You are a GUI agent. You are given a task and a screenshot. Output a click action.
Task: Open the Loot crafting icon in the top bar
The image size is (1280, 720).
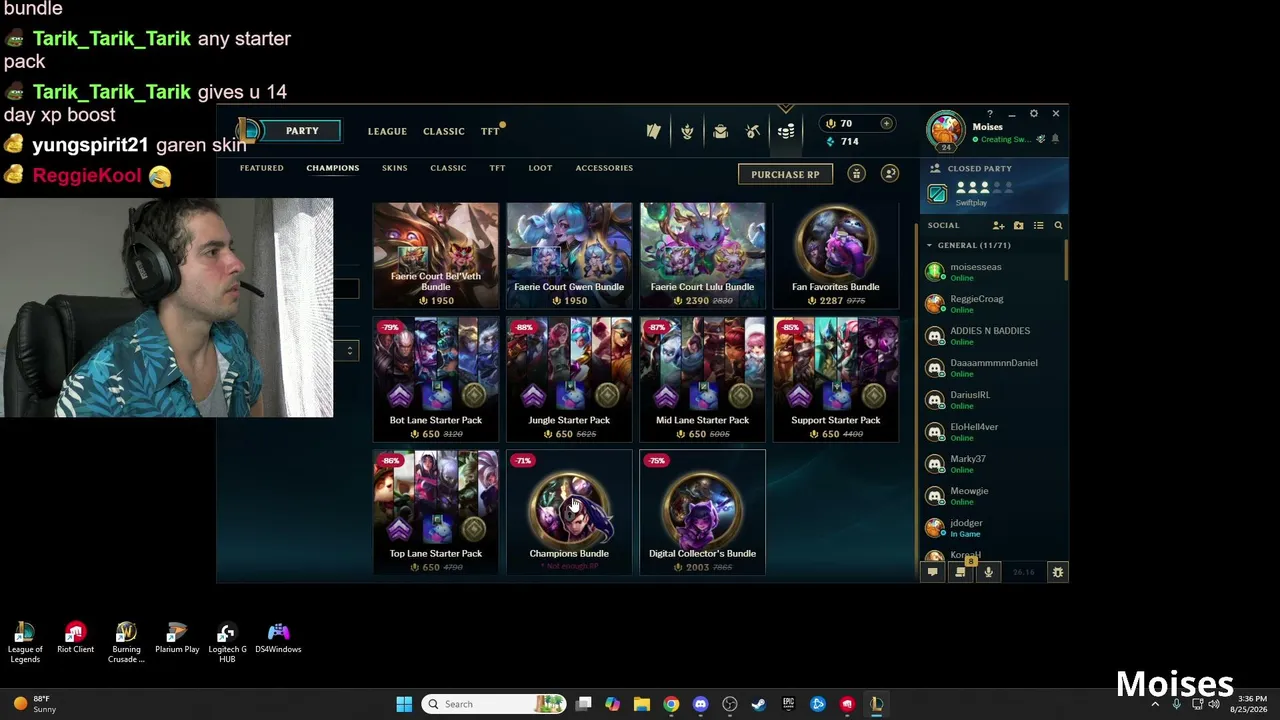[x=753, y=131]
